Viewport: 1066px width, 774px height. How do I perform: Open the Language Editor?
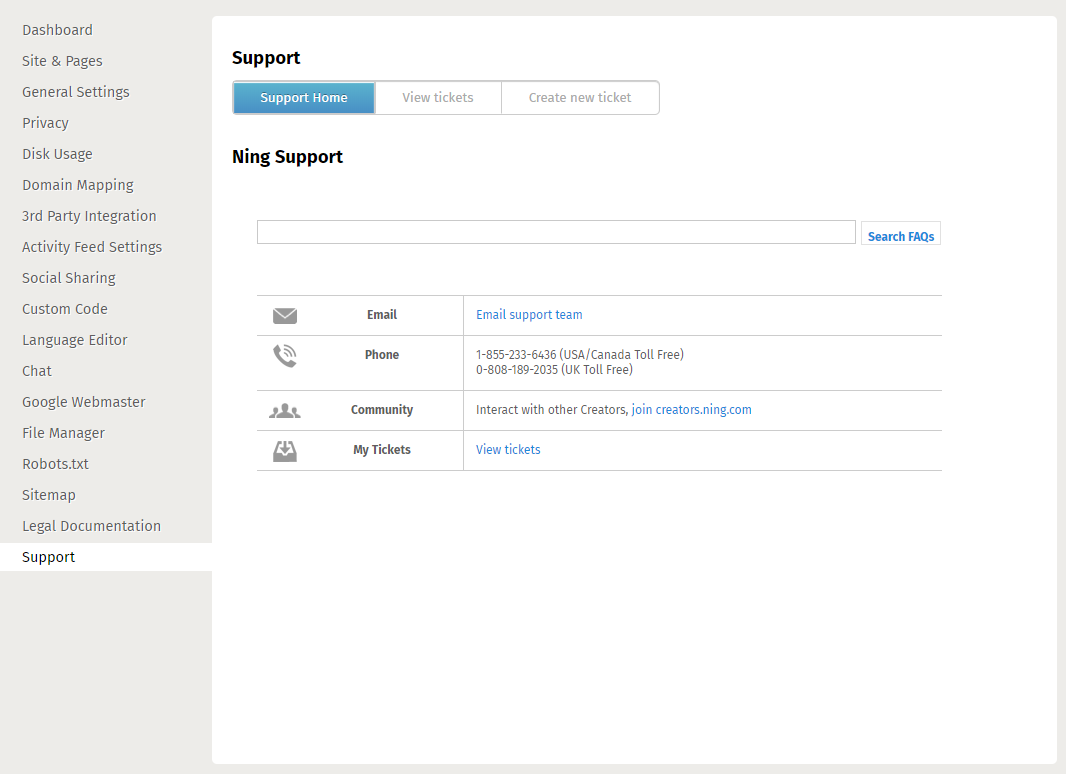tap(75, 340)
